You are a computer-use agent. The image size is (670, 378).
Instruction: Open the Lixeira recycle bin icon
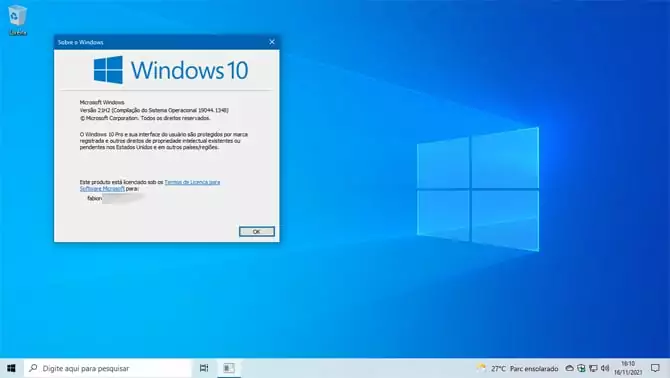click(17, 20)
